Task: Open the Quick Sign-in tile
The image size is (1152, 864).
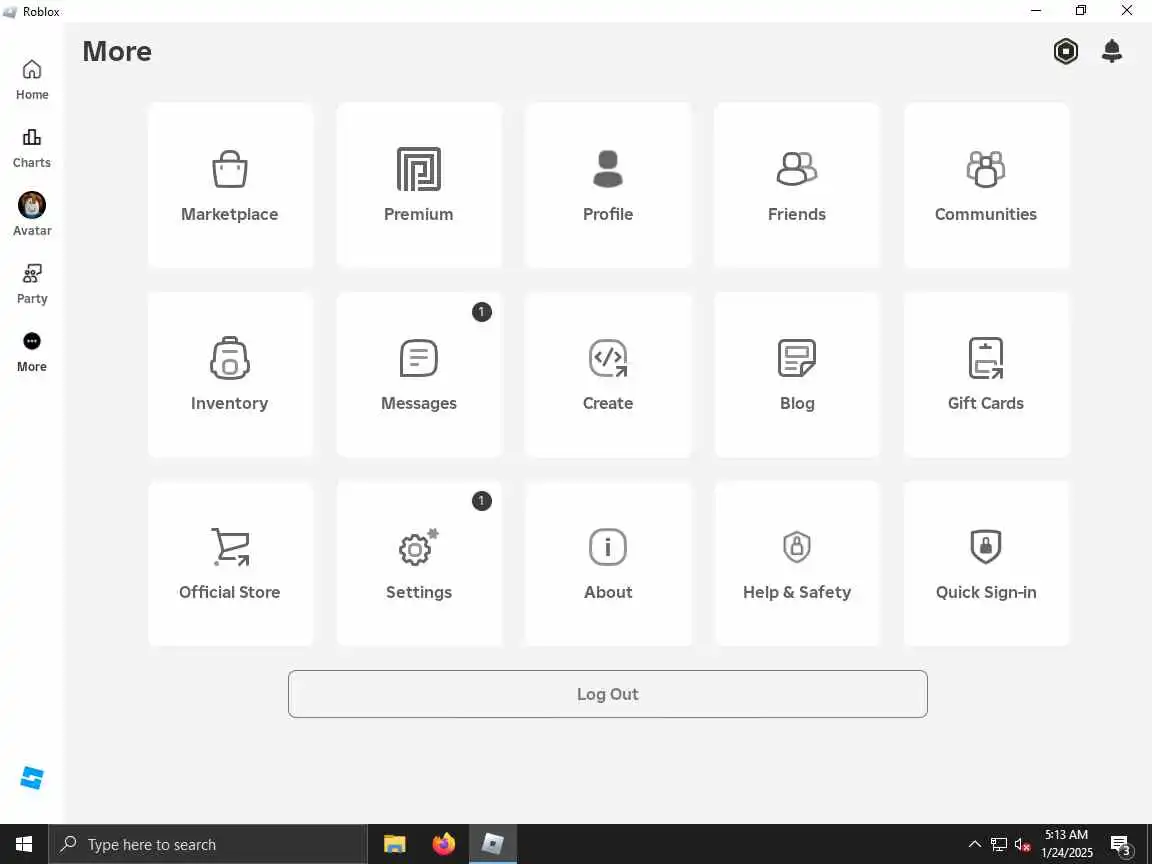Action: (x=986, y=564)
